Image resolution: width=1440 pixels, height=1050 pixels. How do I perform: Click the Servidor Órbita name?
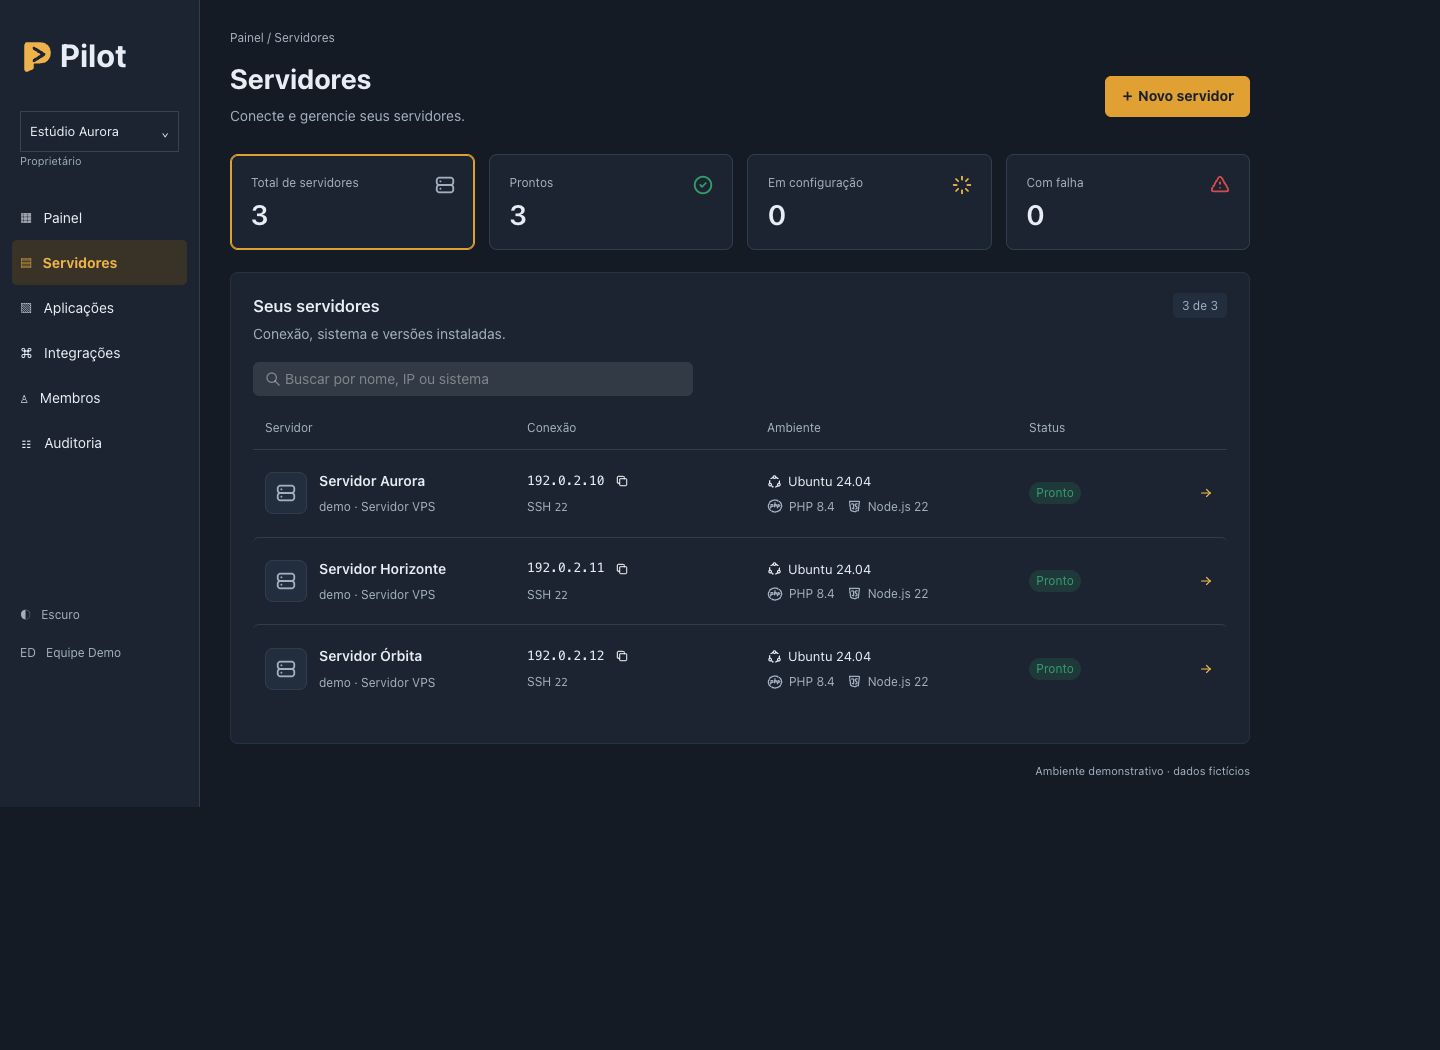click(370, 656)
